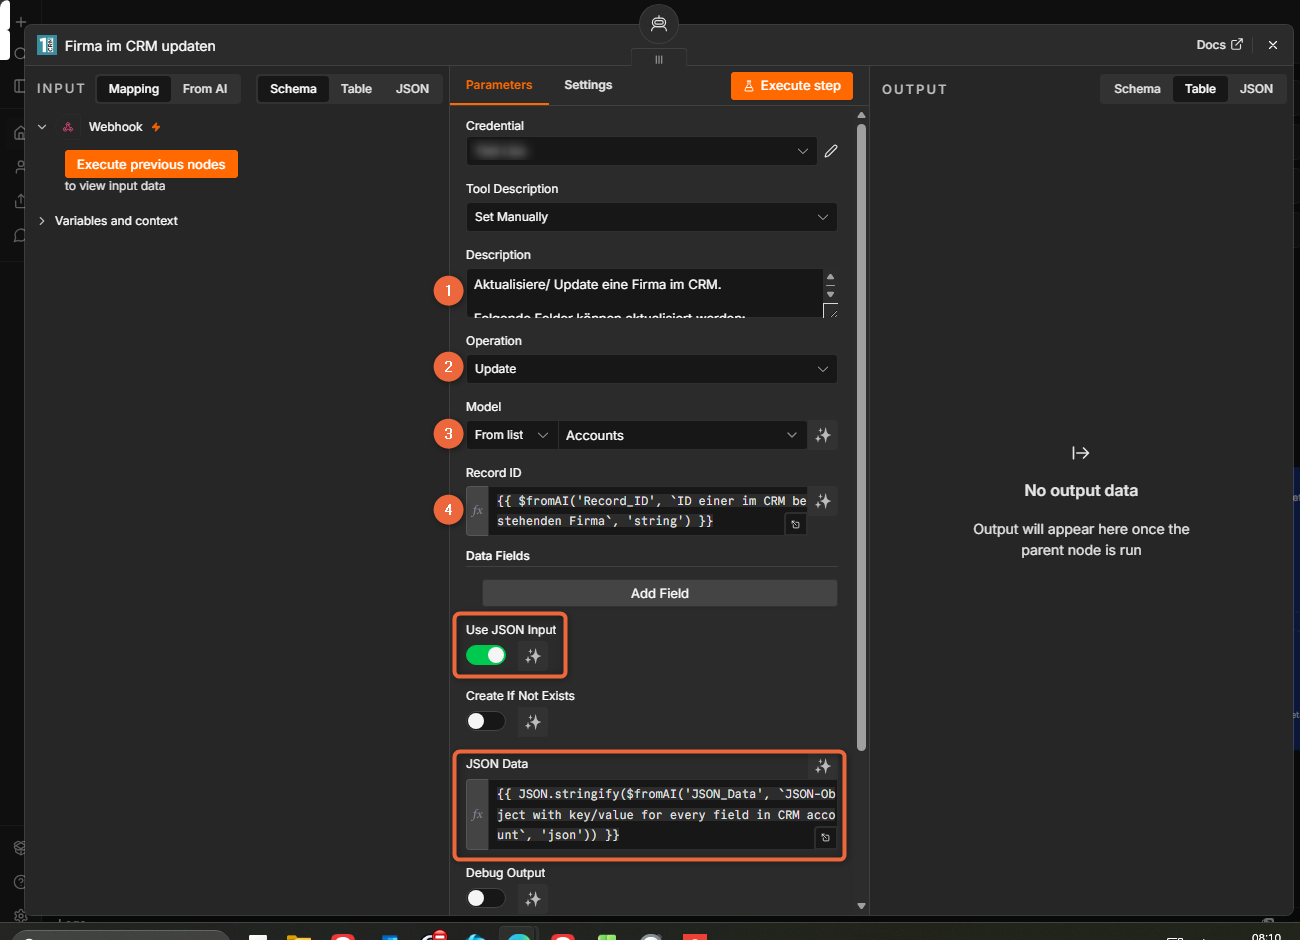Click the AI sparkle icon for Debug Output
This screenshot has height=940, width=1300.
pyautogui.click(x=533, y=899)
